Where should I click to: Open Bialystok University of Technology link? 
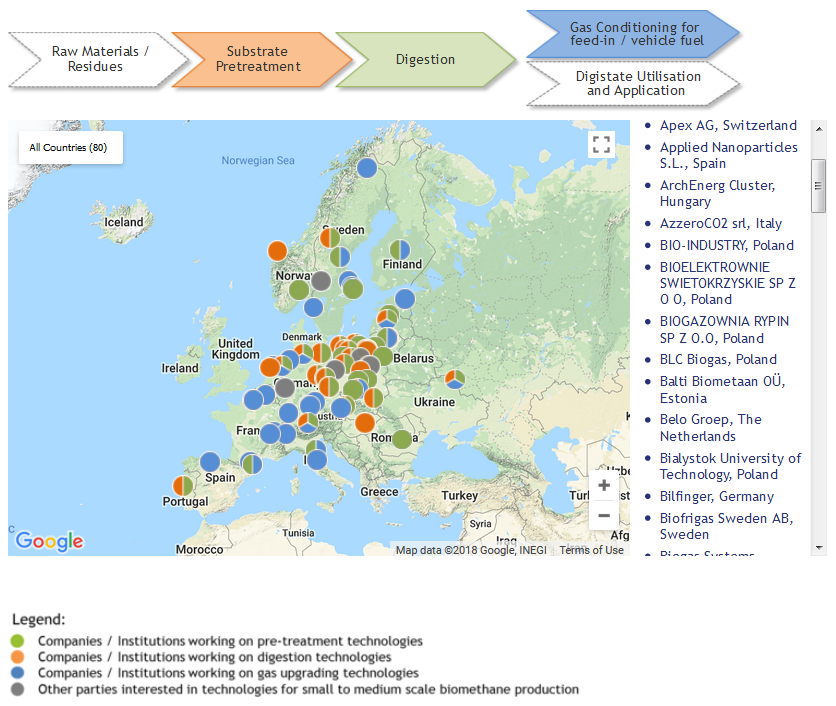tap(730, 466)
